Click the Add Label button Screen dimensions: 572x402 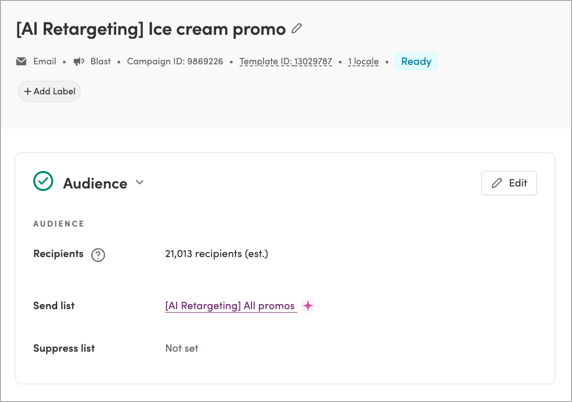49,91
